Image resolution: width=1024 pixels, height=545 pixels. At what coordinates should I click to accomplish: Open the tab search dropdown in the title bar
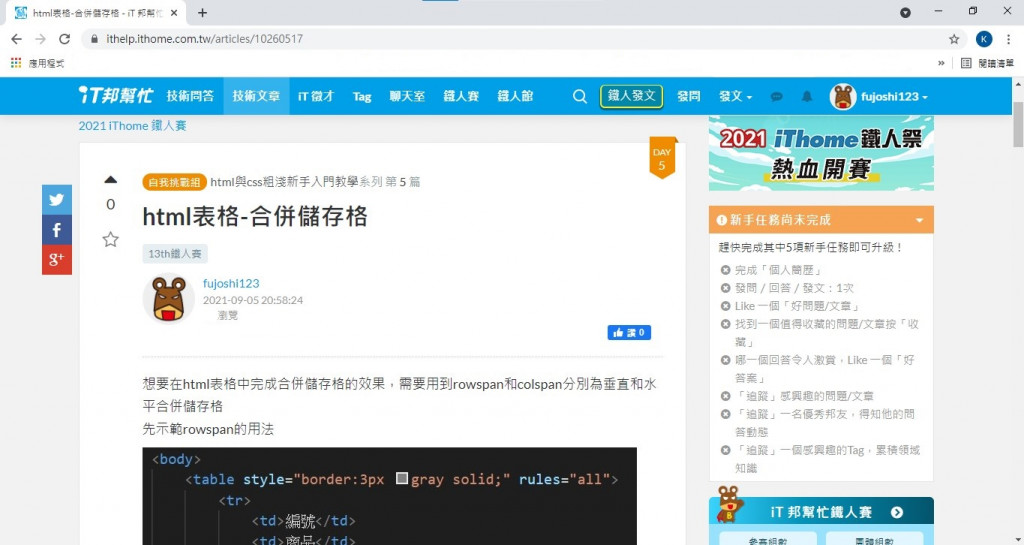(905, 12)
